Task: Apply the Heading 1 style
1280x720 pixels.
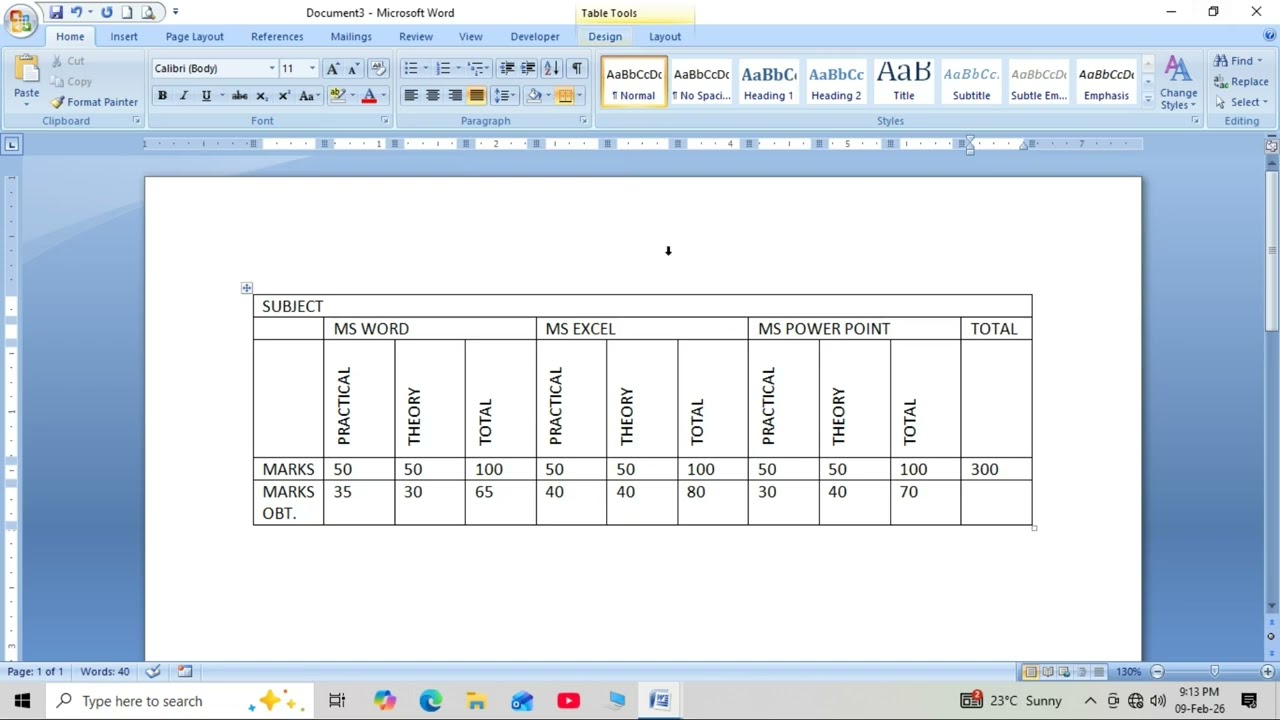Action: [768, 81]
